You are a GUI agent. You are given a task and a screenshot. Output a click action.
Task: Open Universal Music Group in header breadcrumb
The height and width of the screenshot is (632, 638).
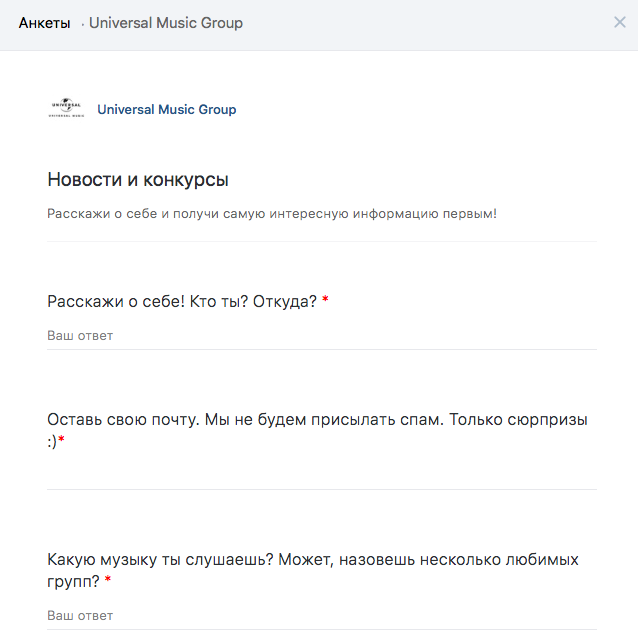click(x=166, y=23)
